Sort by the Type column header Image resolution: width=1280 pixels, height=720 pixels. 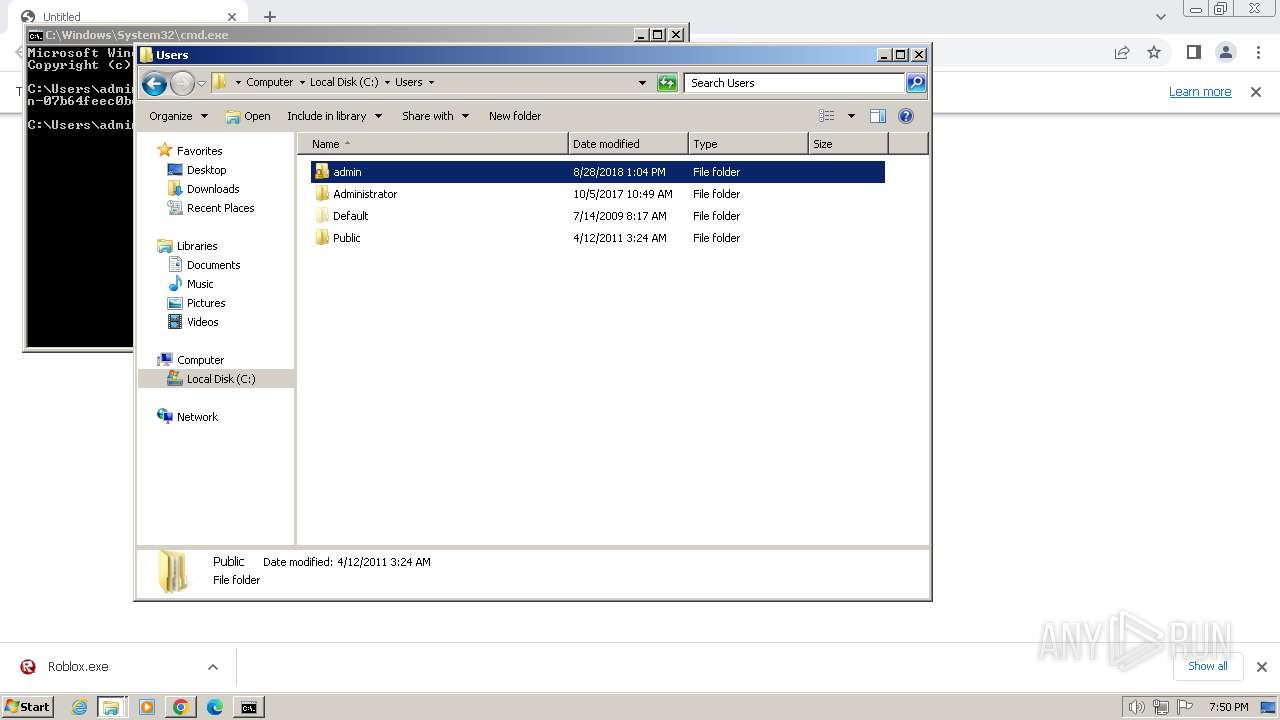tap(748, 144)
